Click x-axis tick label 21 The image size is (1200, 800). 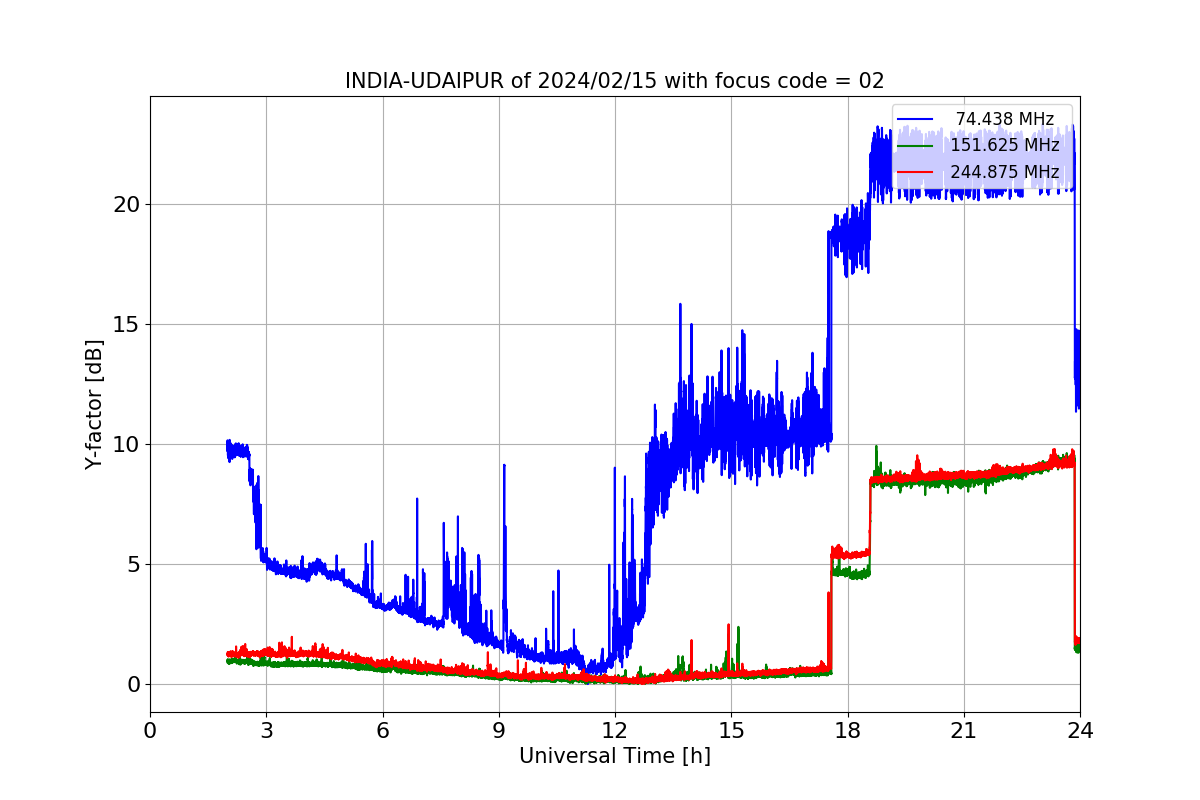click(964, 730)
